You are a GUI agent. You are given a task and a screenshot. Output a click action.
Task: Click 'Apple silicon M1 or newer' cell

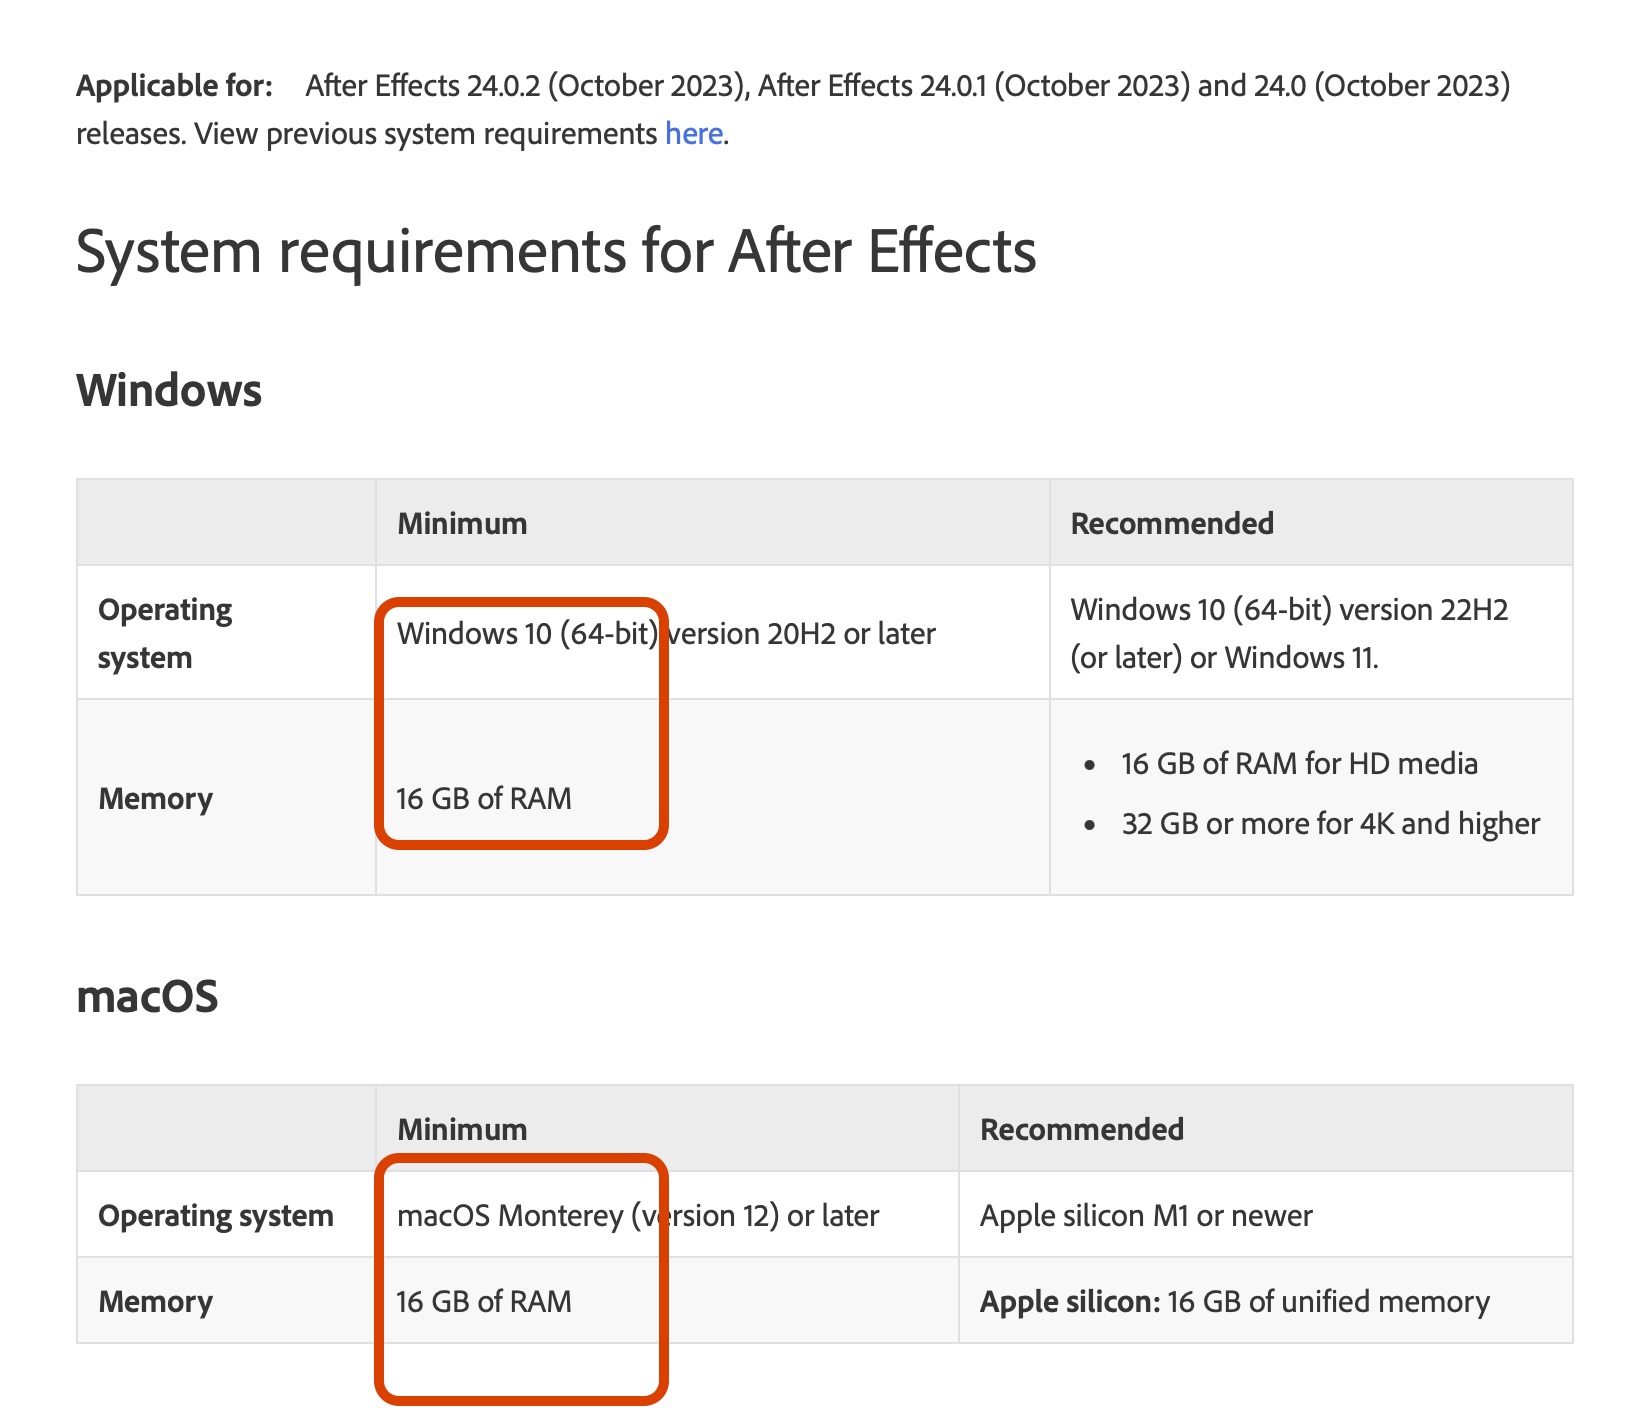[1146, 1215]
